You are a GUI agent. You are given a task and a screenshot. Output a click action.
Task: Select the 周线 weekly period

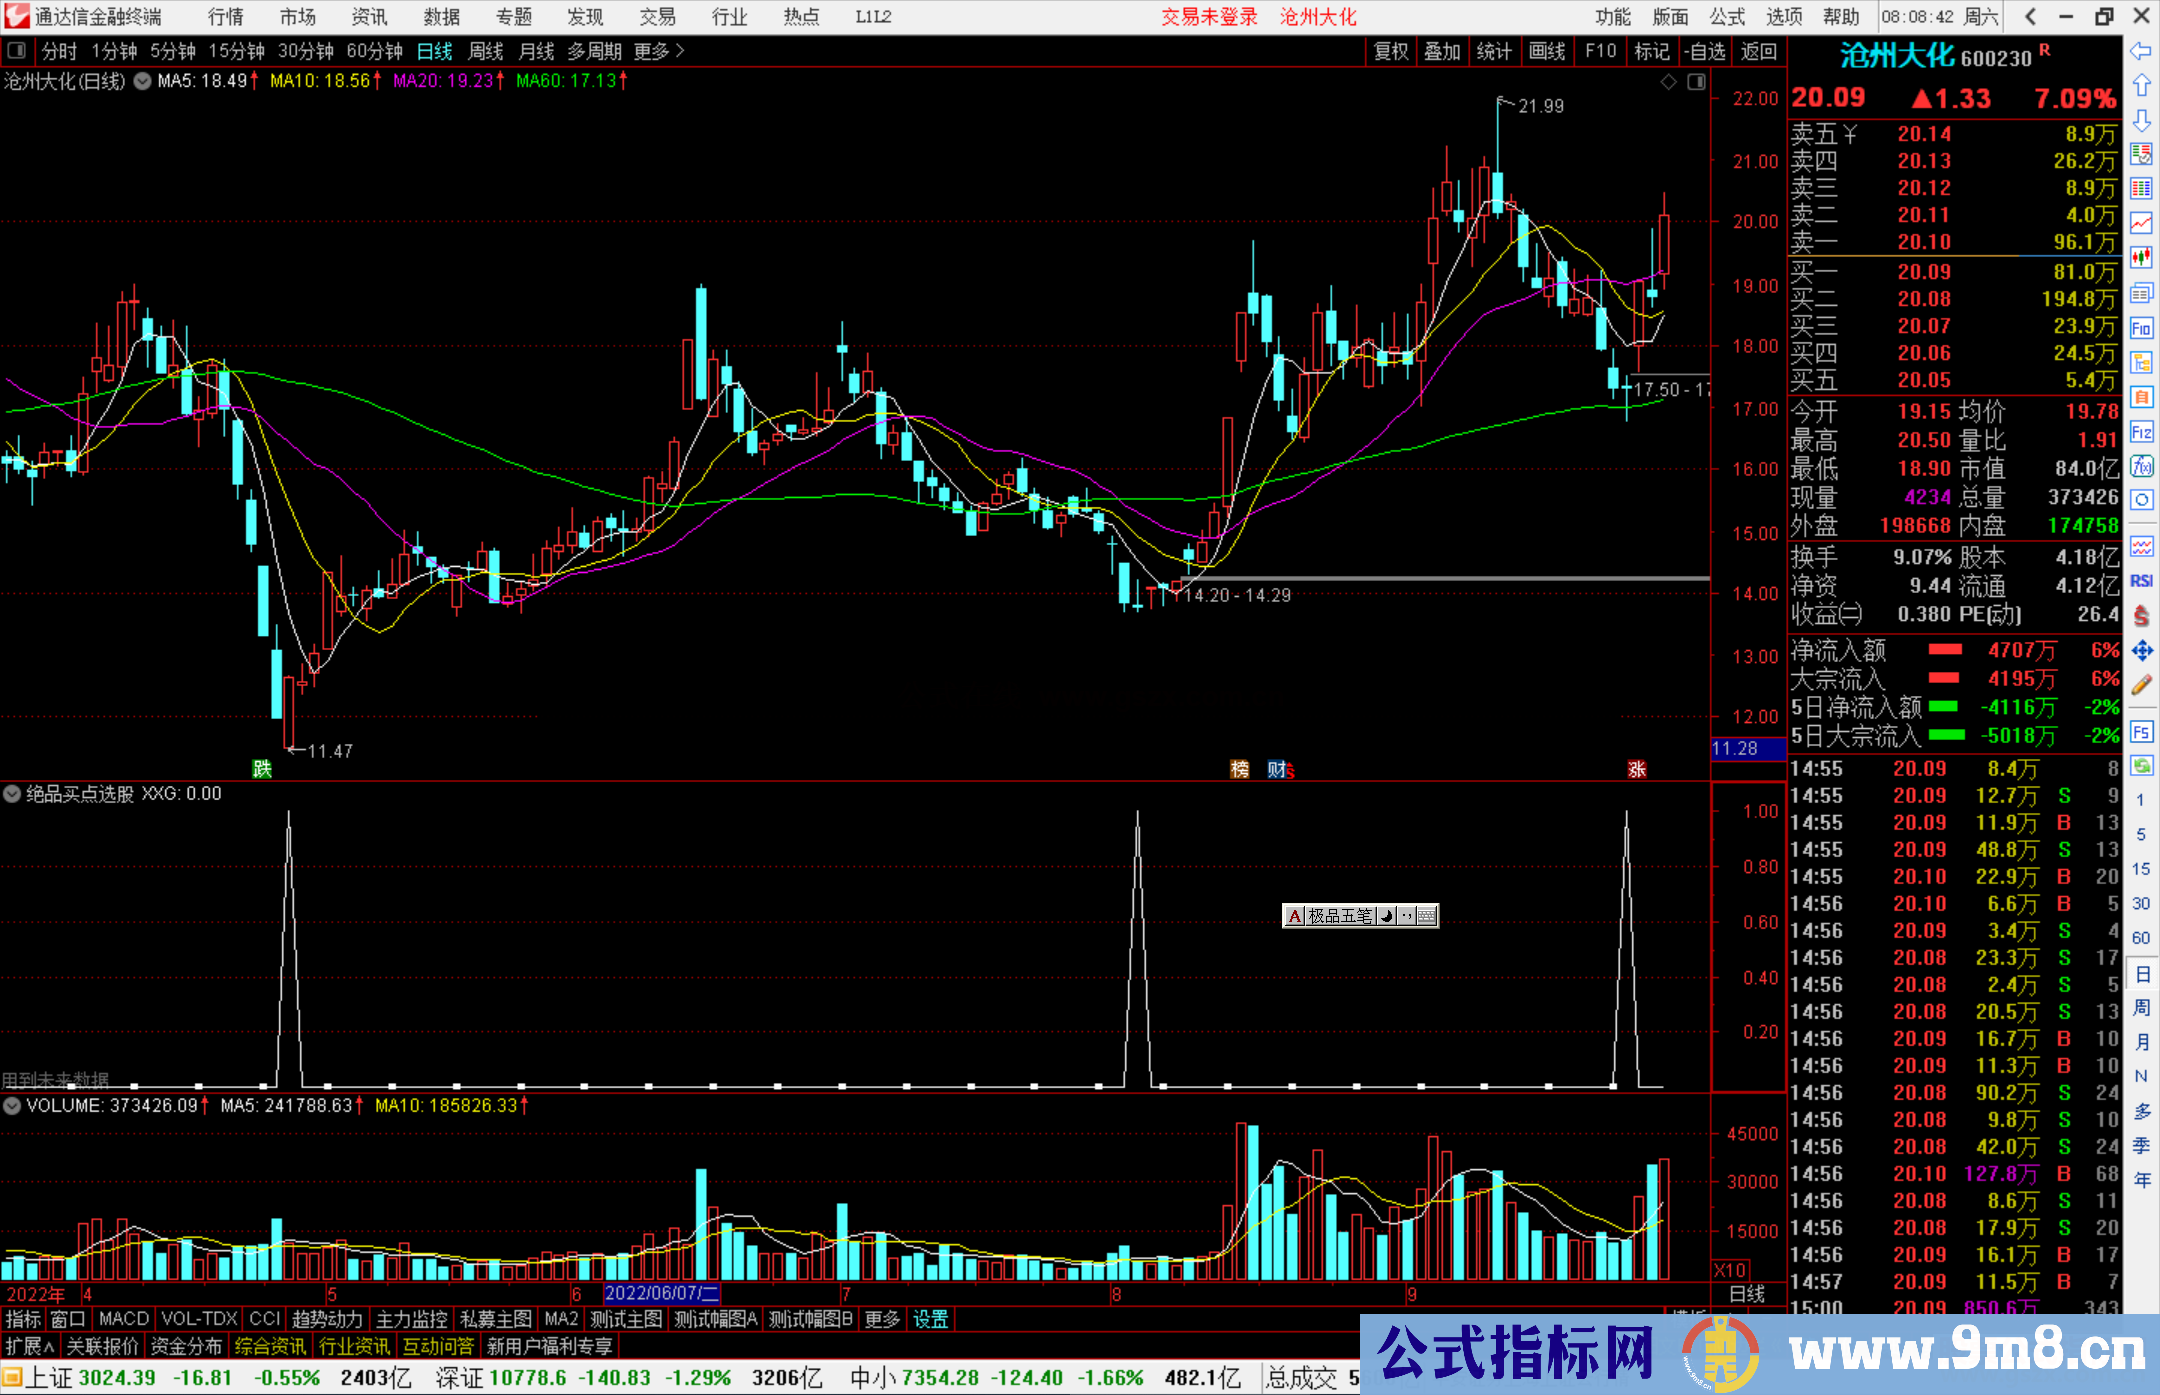486,51
